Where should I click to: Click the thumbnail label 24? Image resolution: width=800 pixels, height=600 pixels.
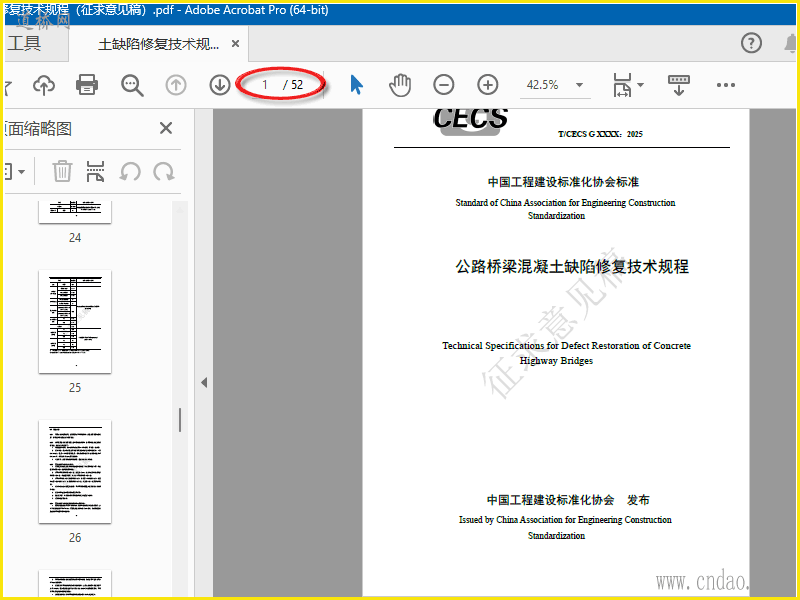coord(75,238)
